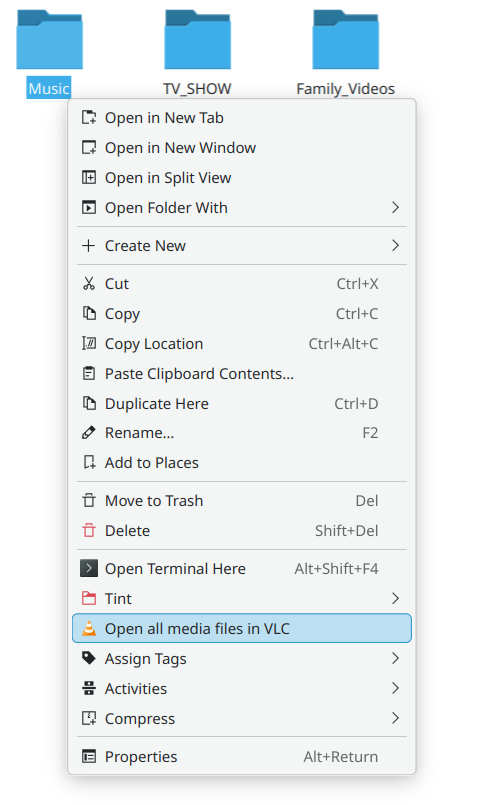
Task: Select the TV_SHOW folder
Action: click(x=198, y=52)
